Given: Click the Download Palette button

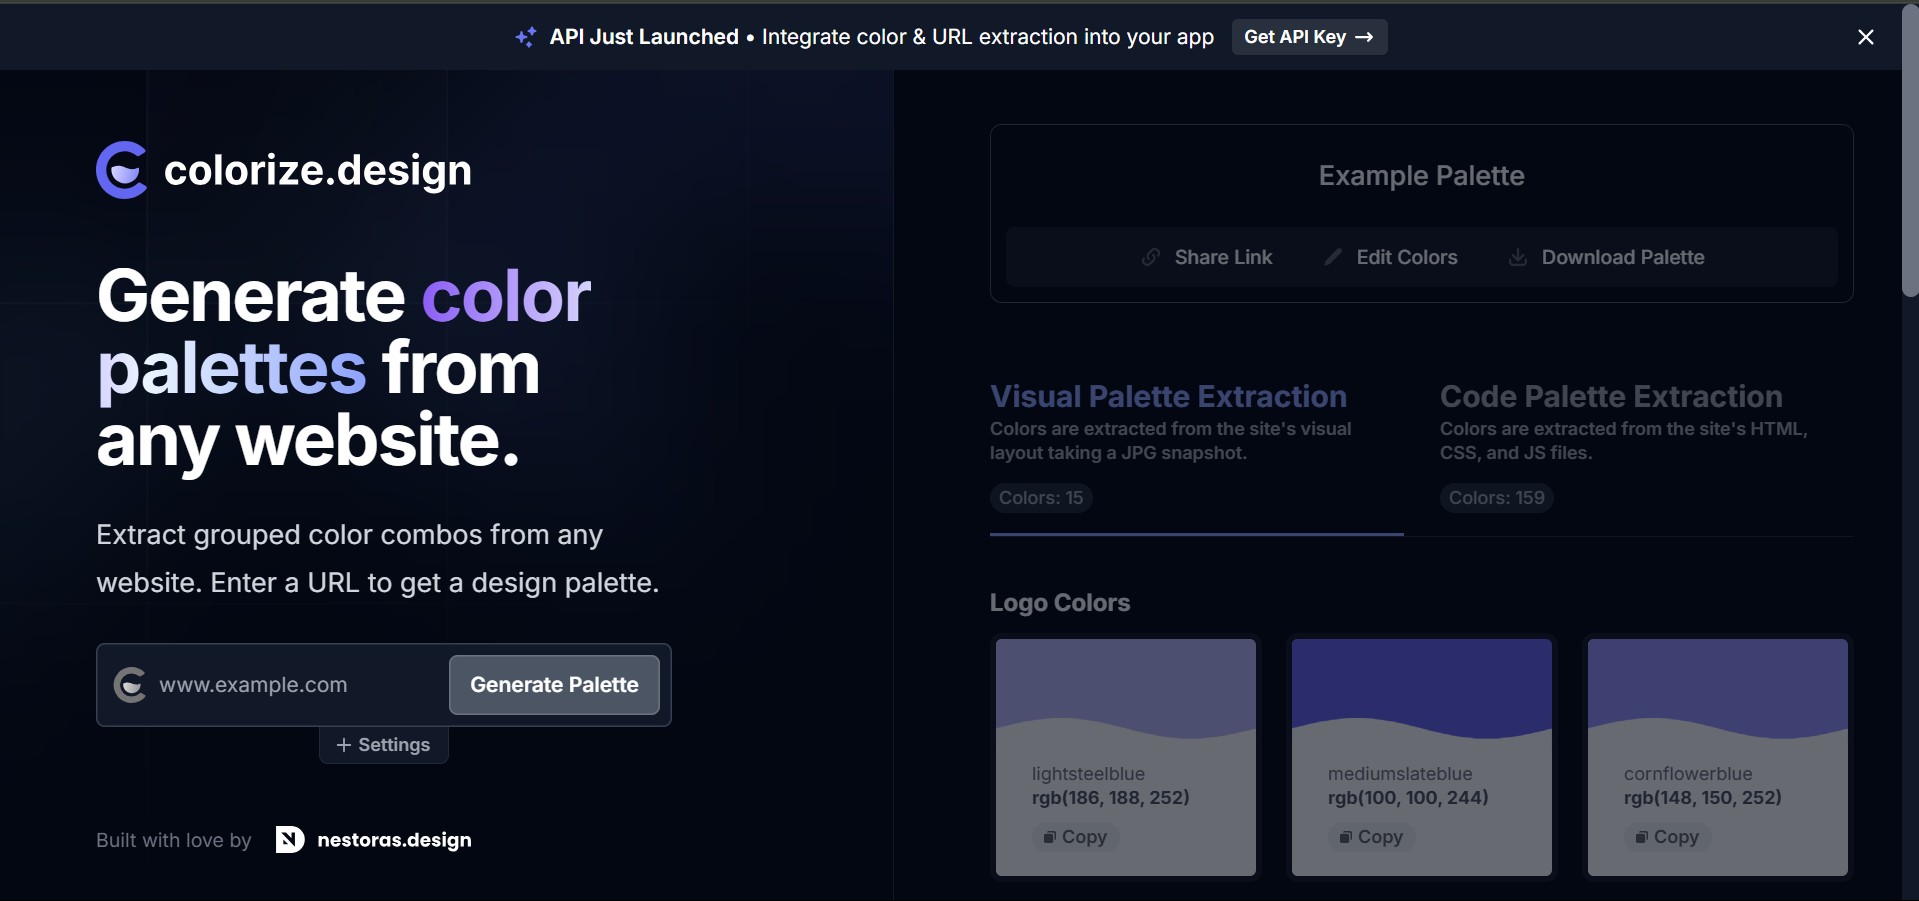Looking at the screenshot, I should point(1606,257).
